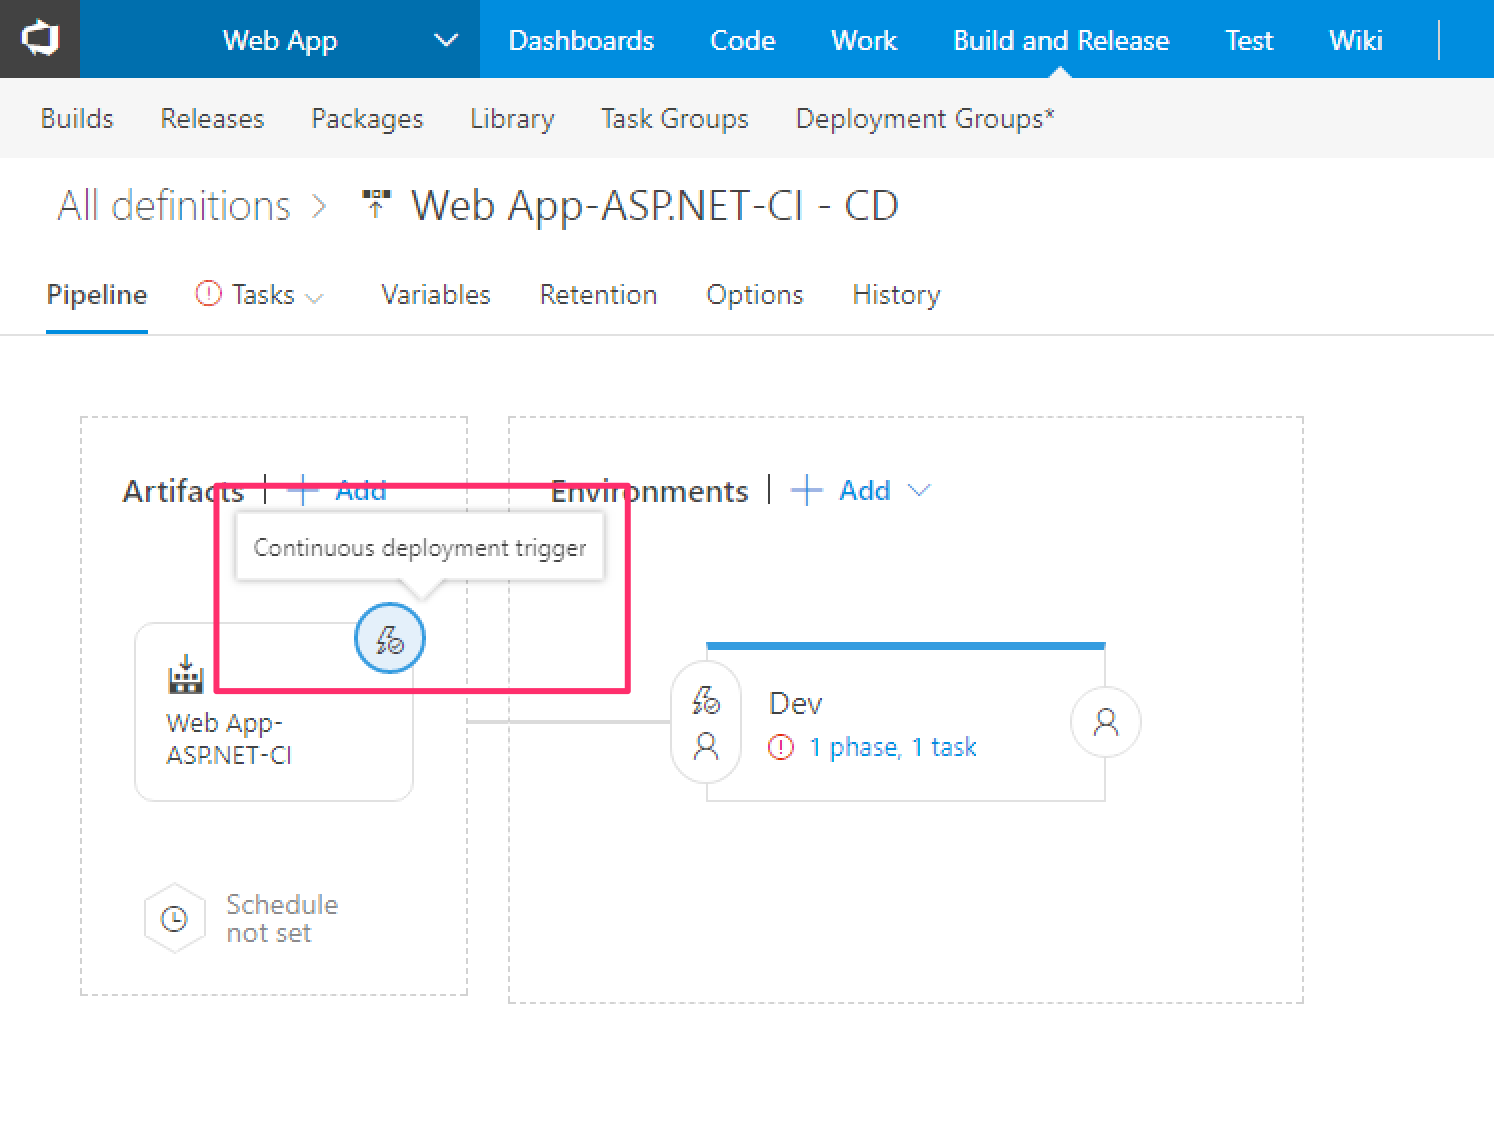The width and height of the screenshot is (1494, 1148).
Task: Click the plus icon next to Environments Add
Action: (x=806, y=490)
